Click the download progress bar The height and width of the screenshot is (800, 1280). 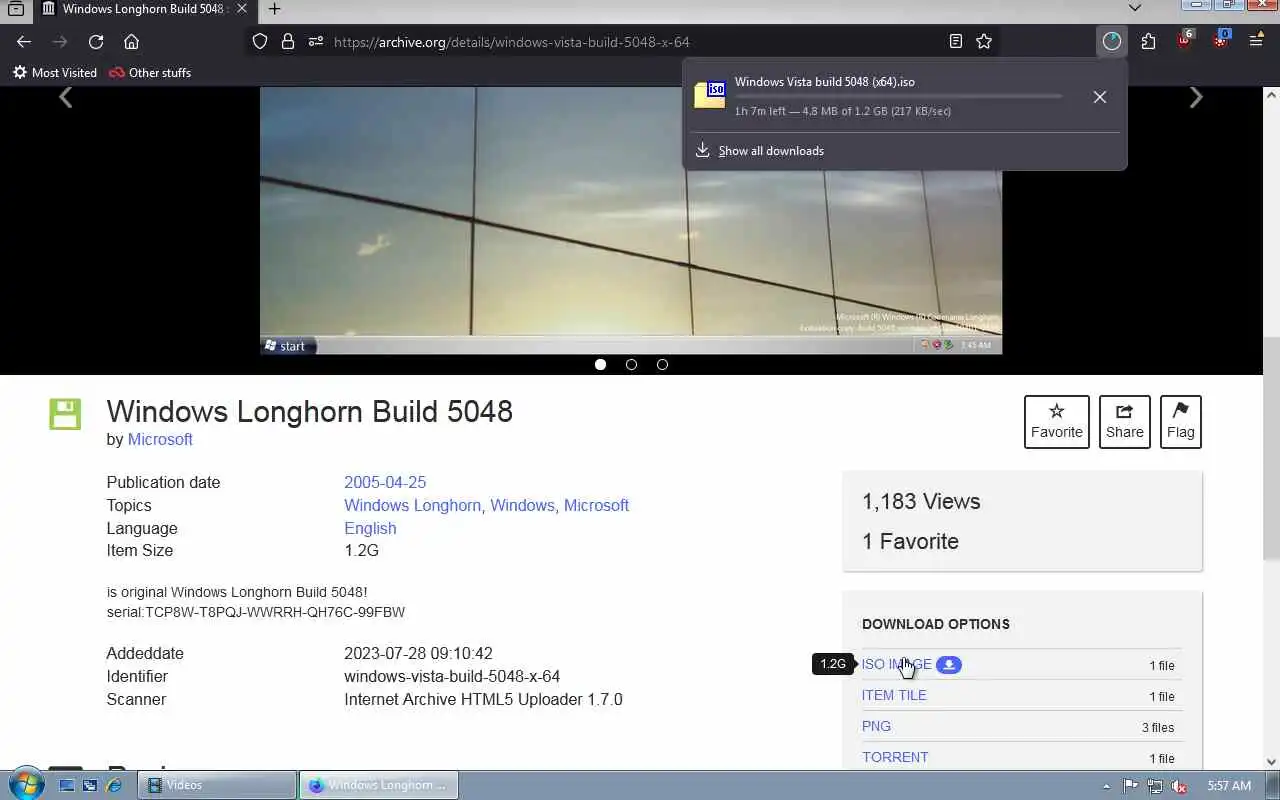tap(898, 97)
